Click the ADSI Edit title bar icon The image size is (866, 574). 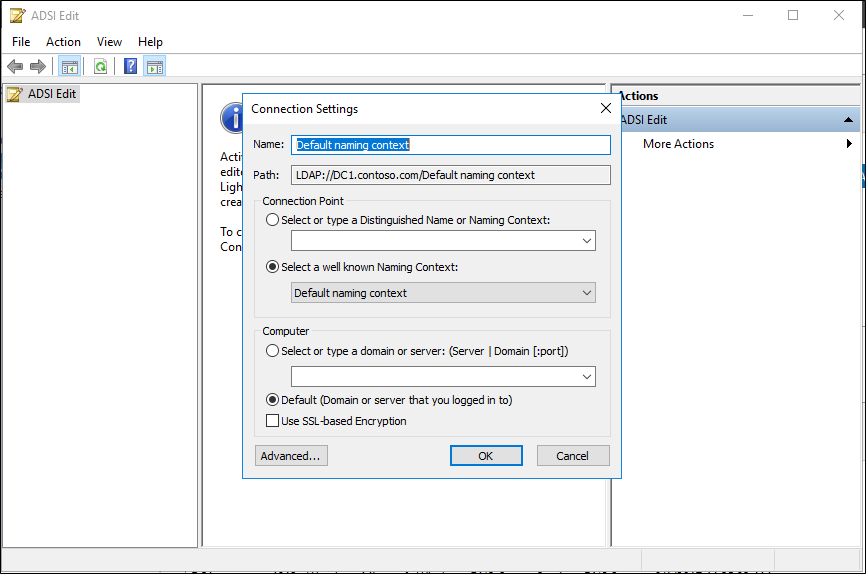pyautogui.click(x=18, y=15)
